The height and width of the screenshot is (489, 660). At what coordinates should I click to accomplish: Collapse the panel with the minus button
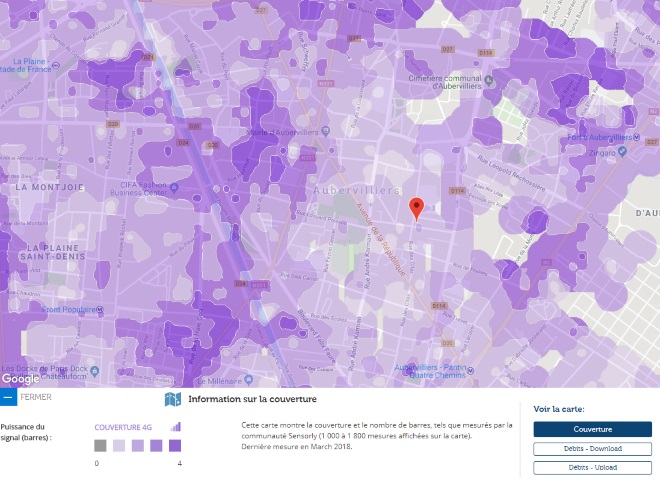pos(8,397)
